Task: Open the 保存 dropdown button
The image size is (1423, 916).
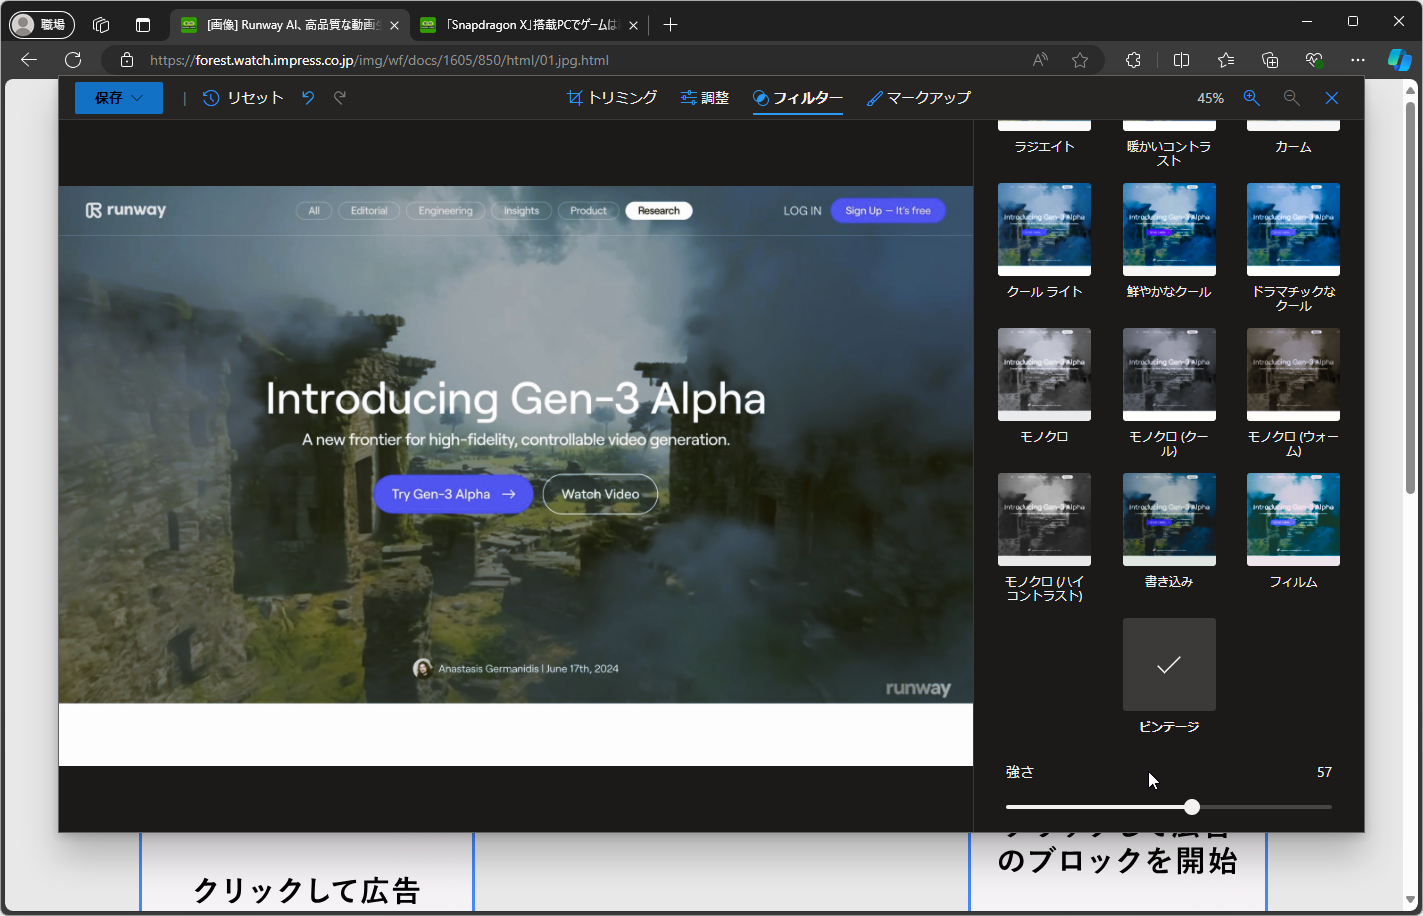Action: [119, 98]
